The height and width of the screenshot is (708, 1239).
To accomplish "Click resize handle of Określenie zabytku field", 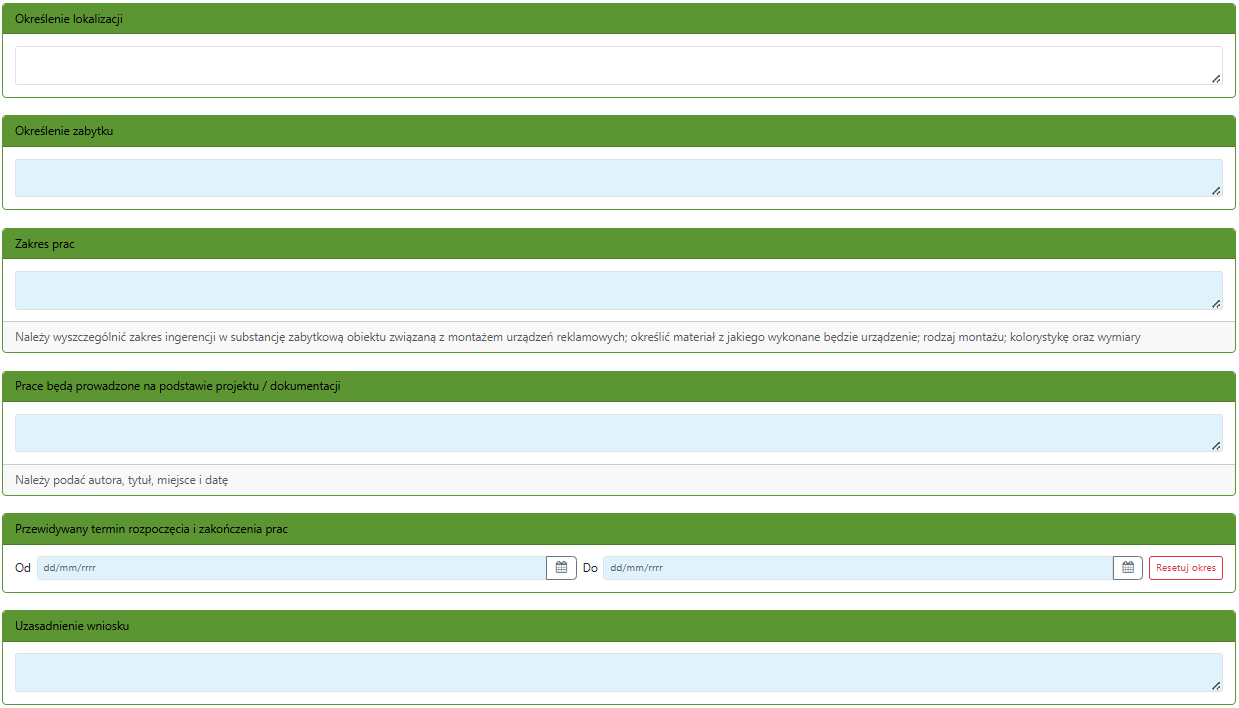I will coord(1216,190).
